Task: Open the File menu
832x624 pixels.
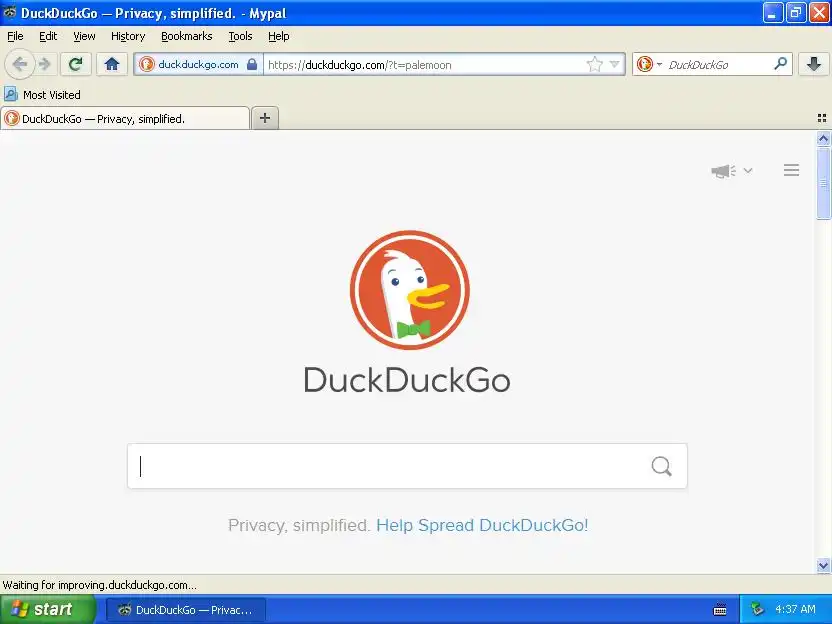Action: click(15, 36)
